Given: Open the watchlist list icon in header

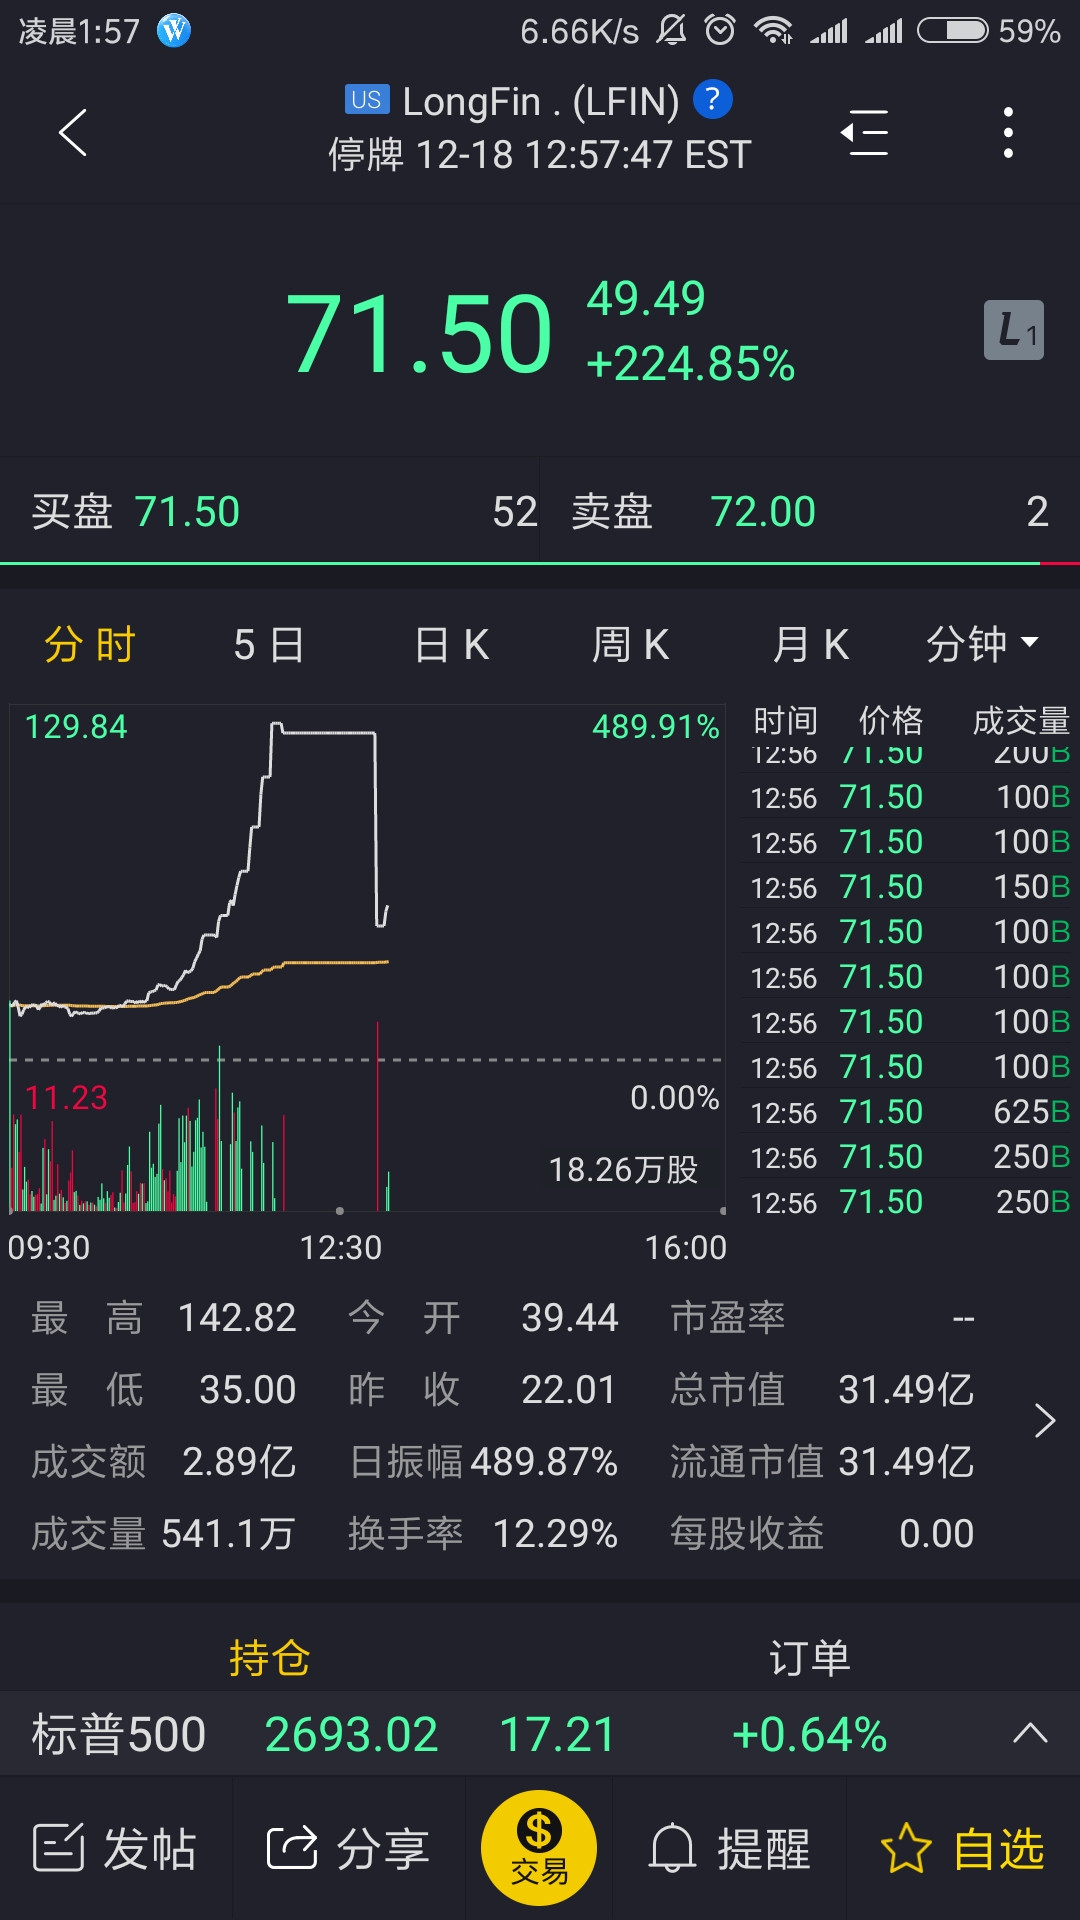Looking at the screenshot, I should tap(865, 132).
